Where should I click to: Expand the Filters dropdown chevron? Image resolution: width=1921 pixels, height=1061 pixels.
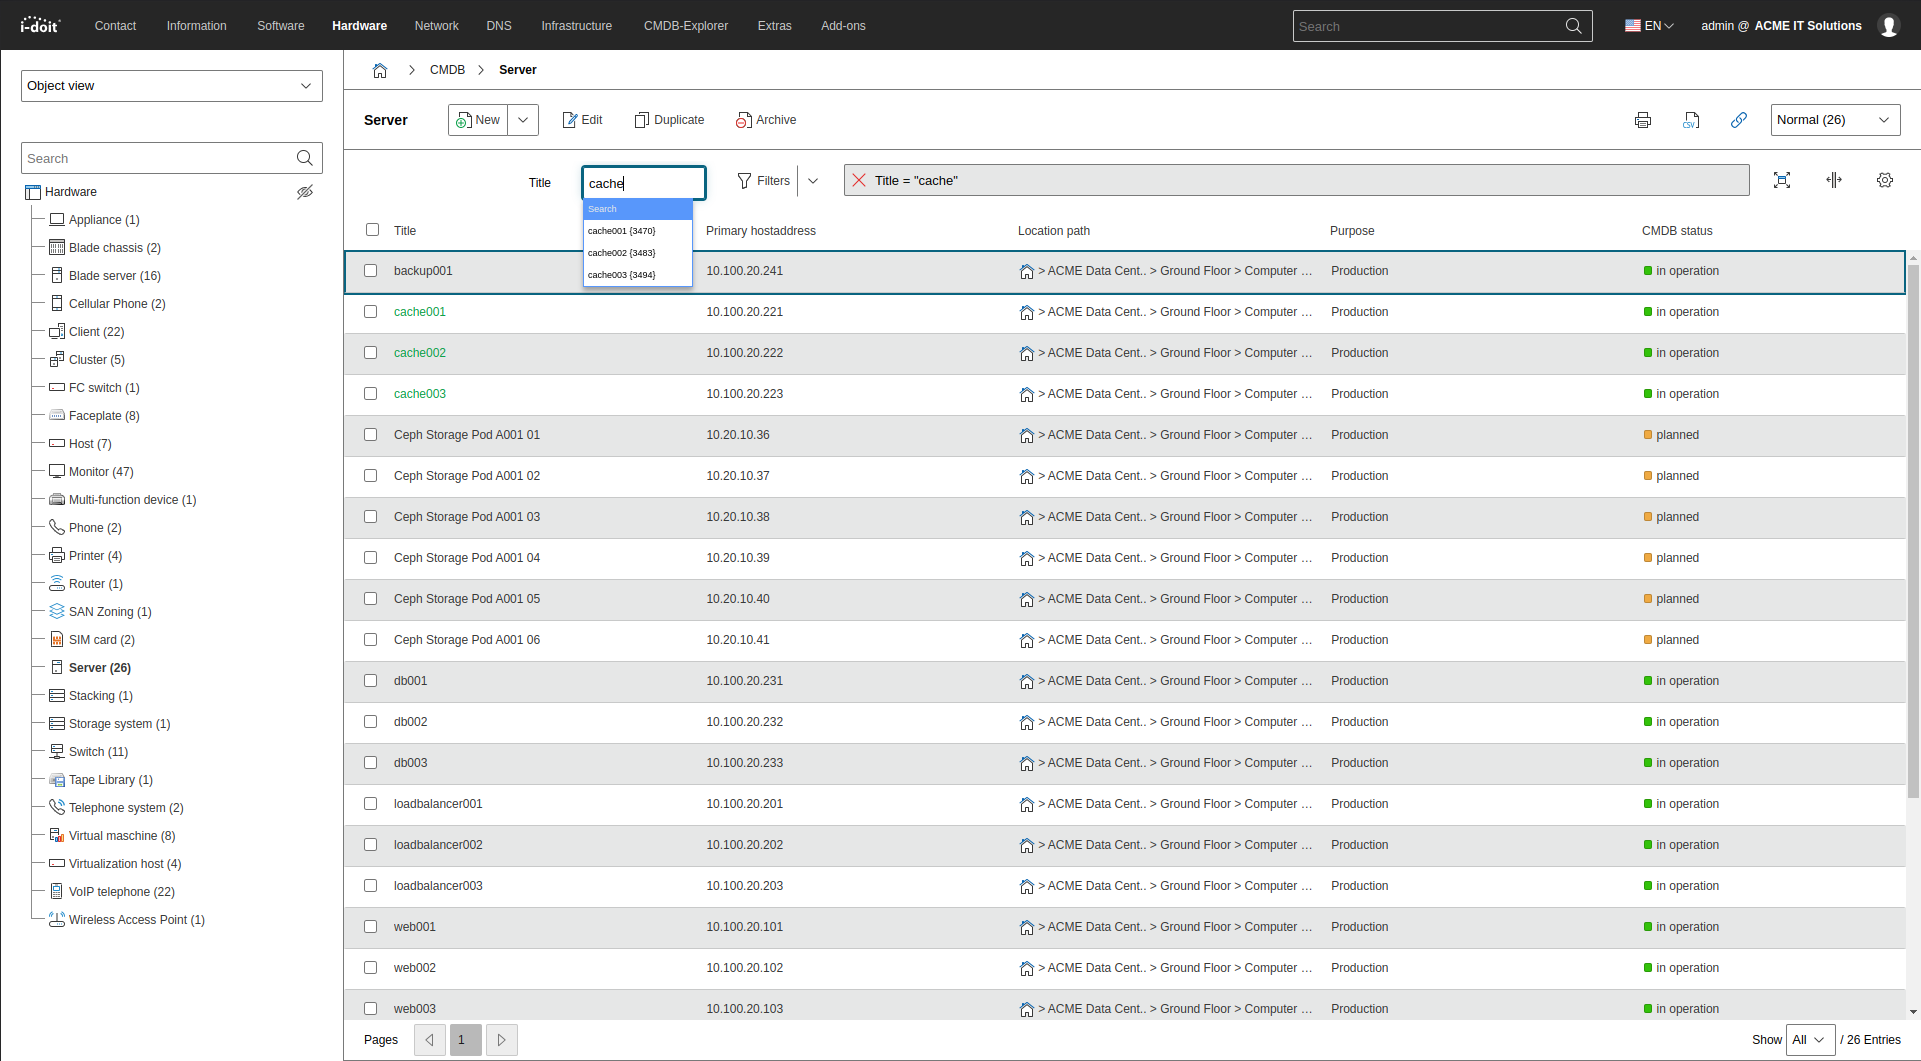(x=813, y=181)
